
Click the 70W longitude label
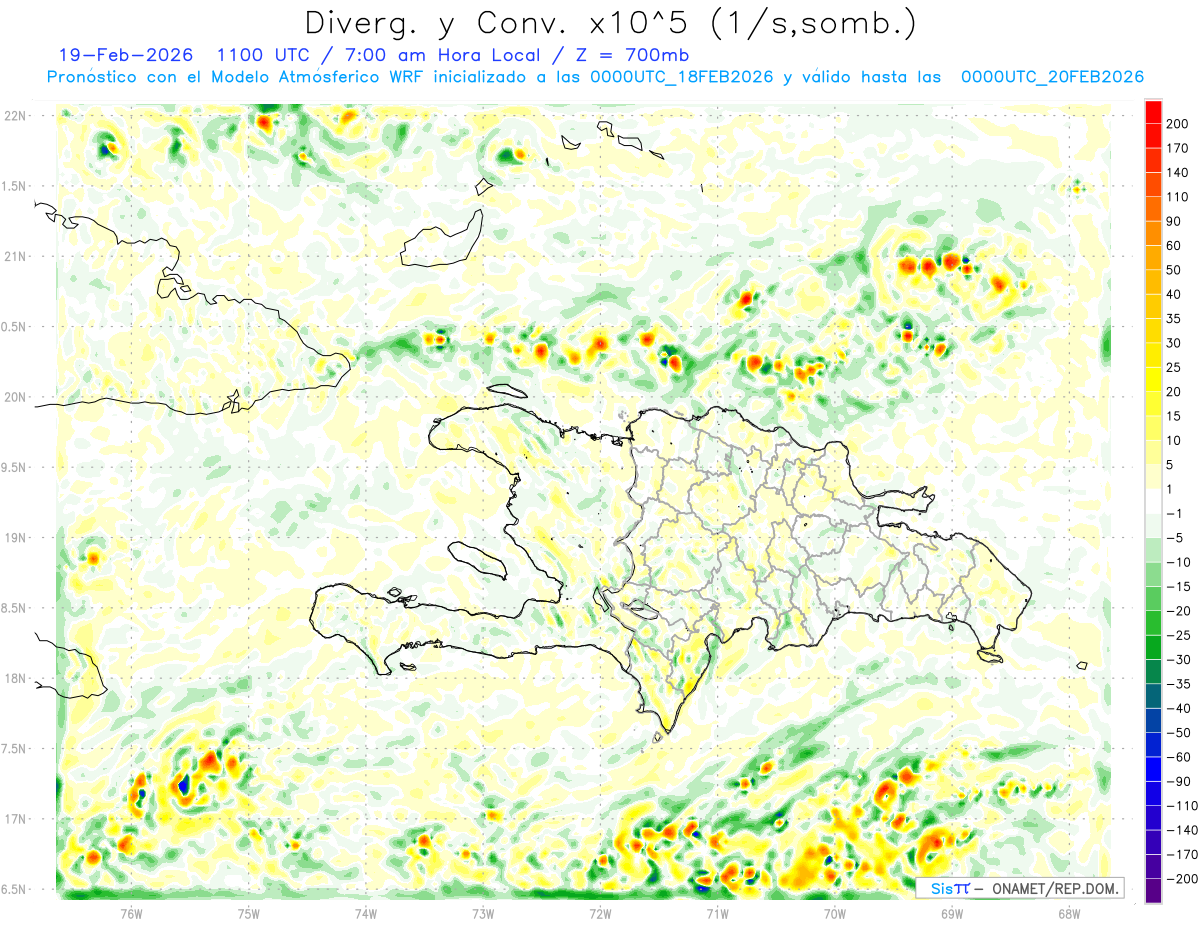pos(835,913)
